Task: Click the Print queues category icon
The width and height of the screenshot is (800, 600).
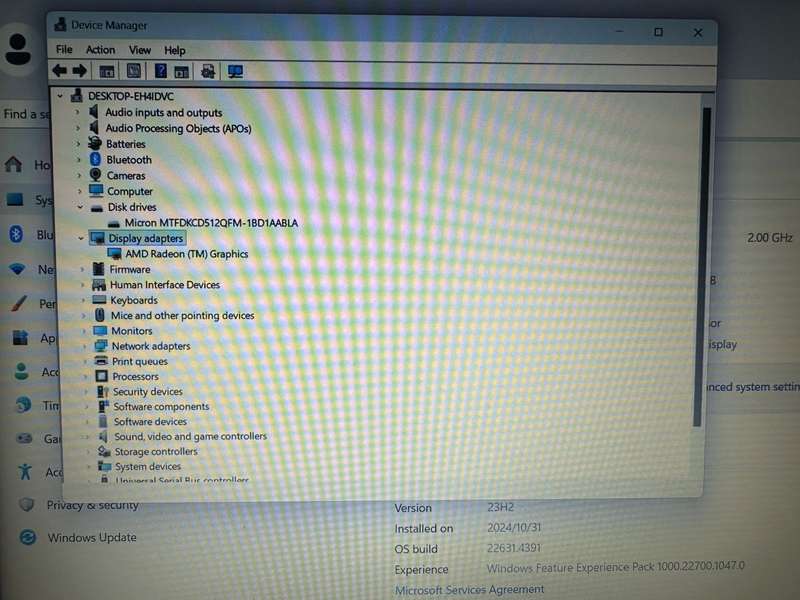Action: [102, 361]
